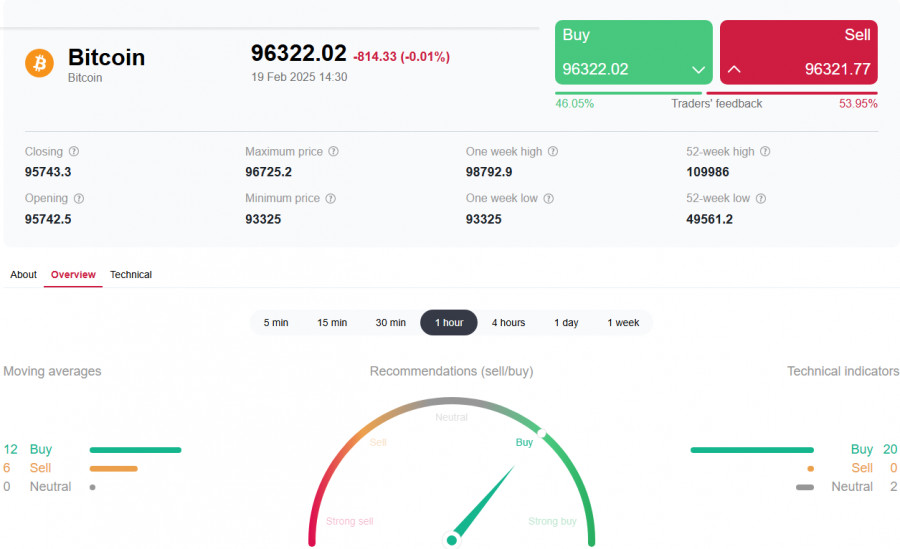
Task: Select the 30 min timeframe
Action: tap(391, 323)
